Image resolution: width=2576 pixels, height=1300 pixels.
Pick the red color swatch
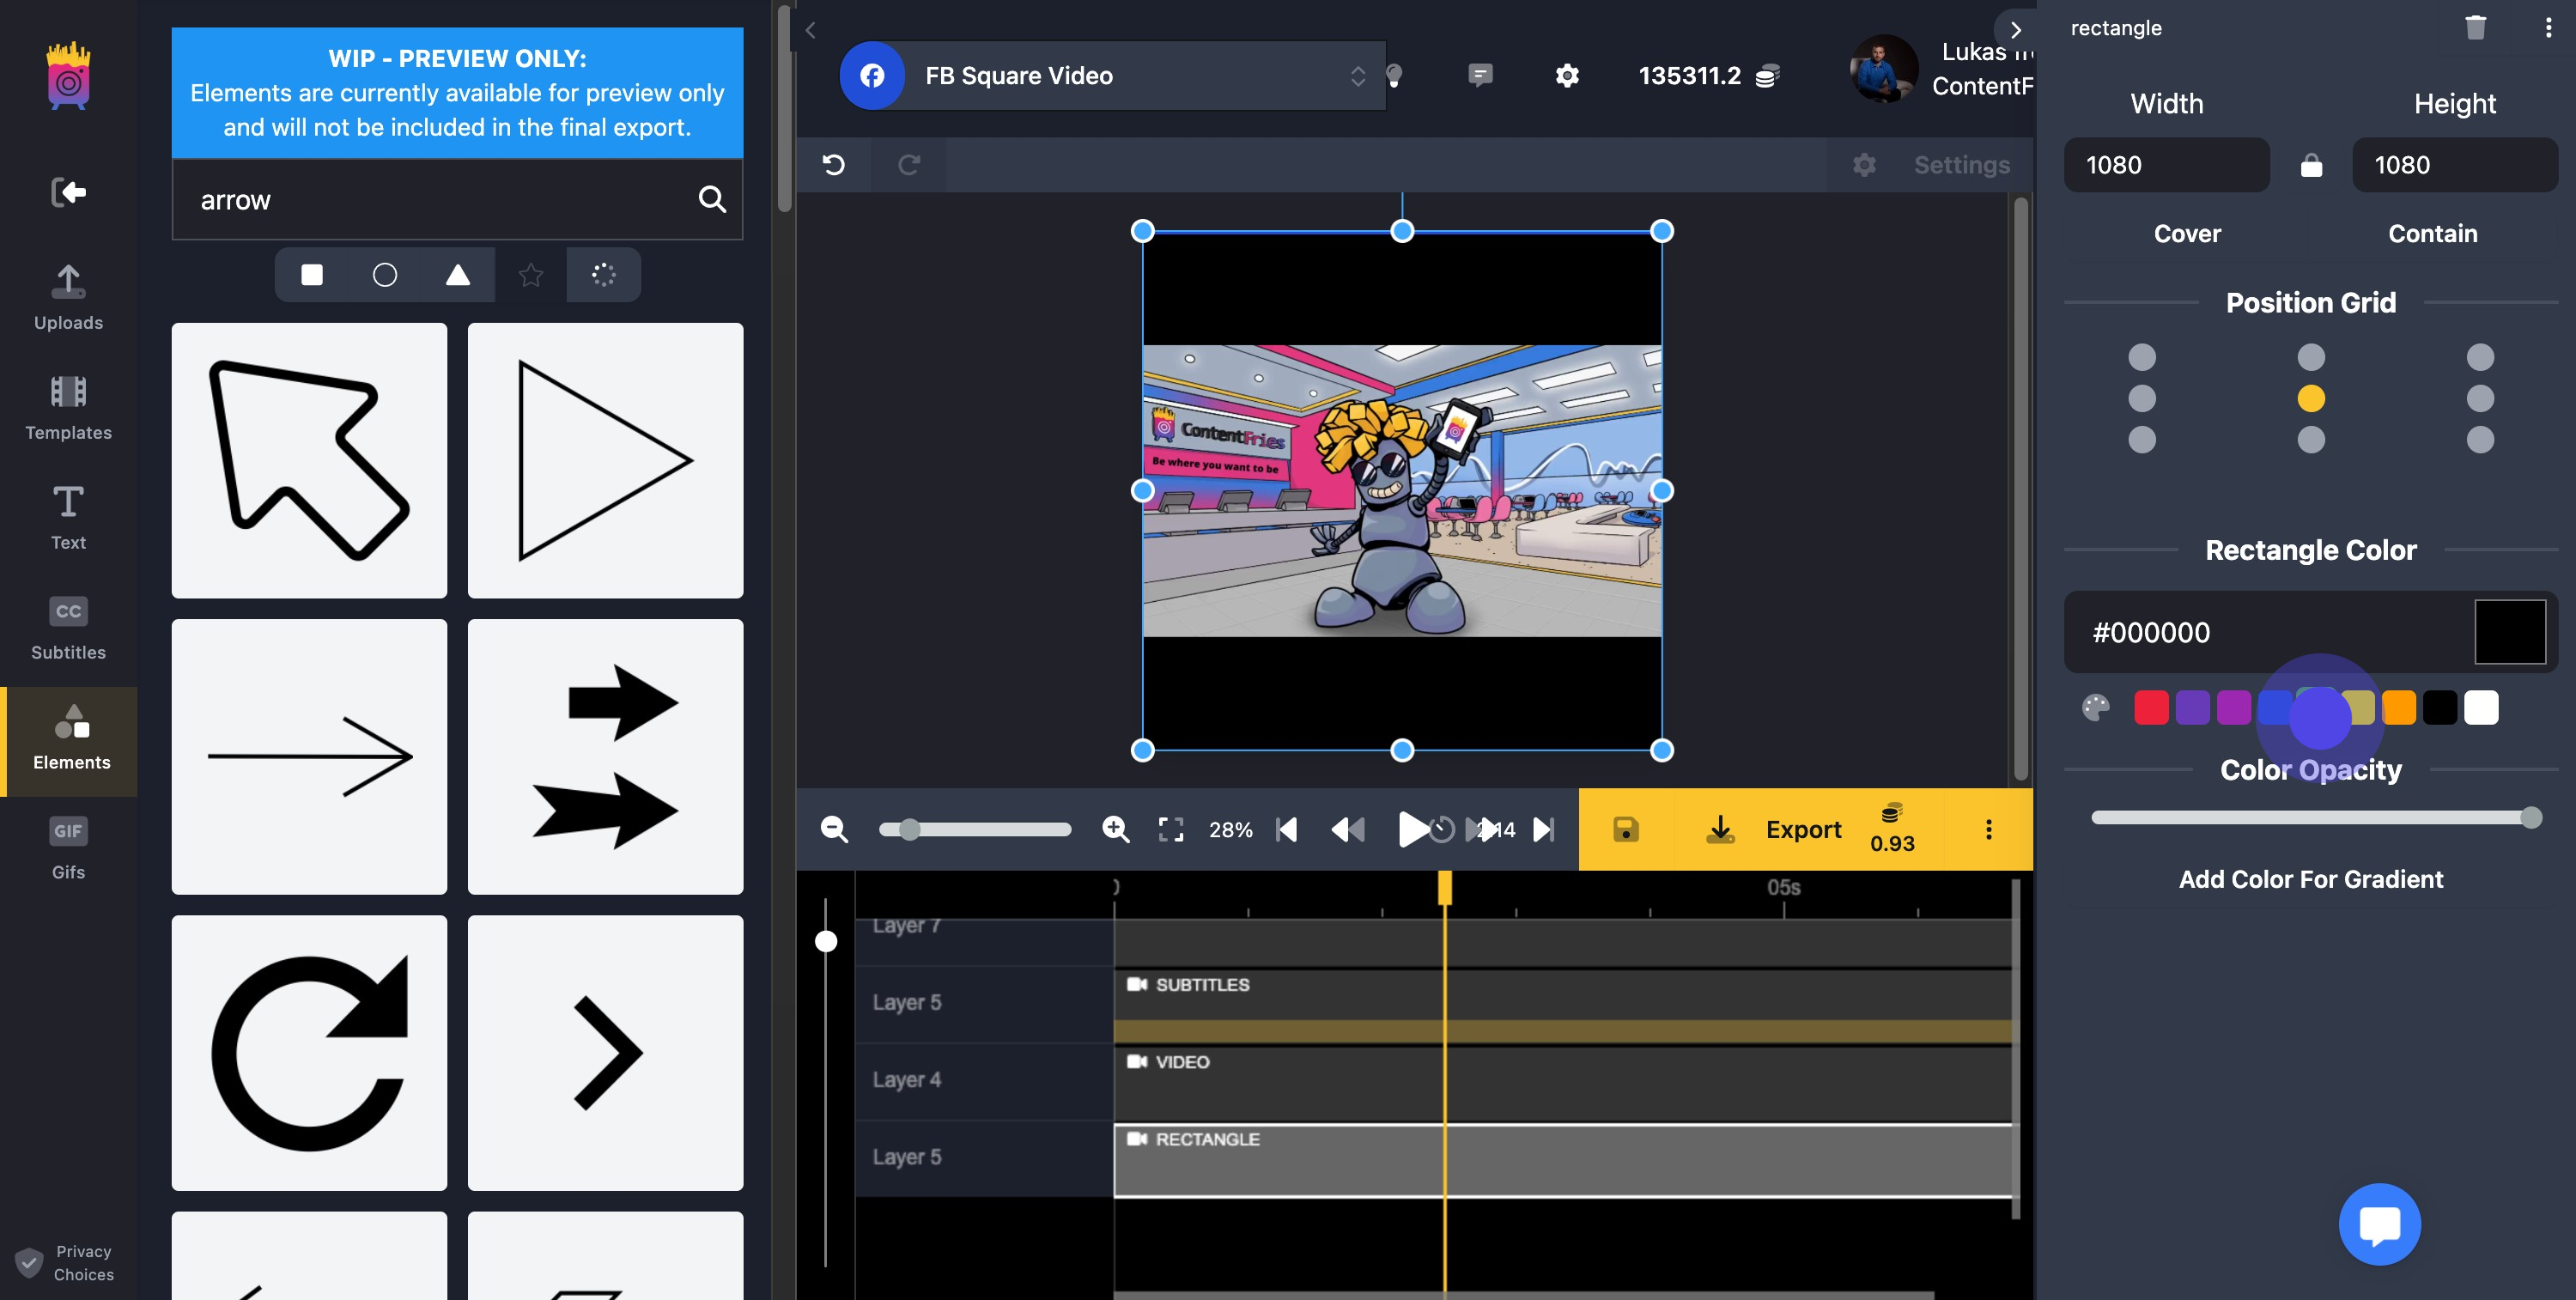coord(2151,708)
